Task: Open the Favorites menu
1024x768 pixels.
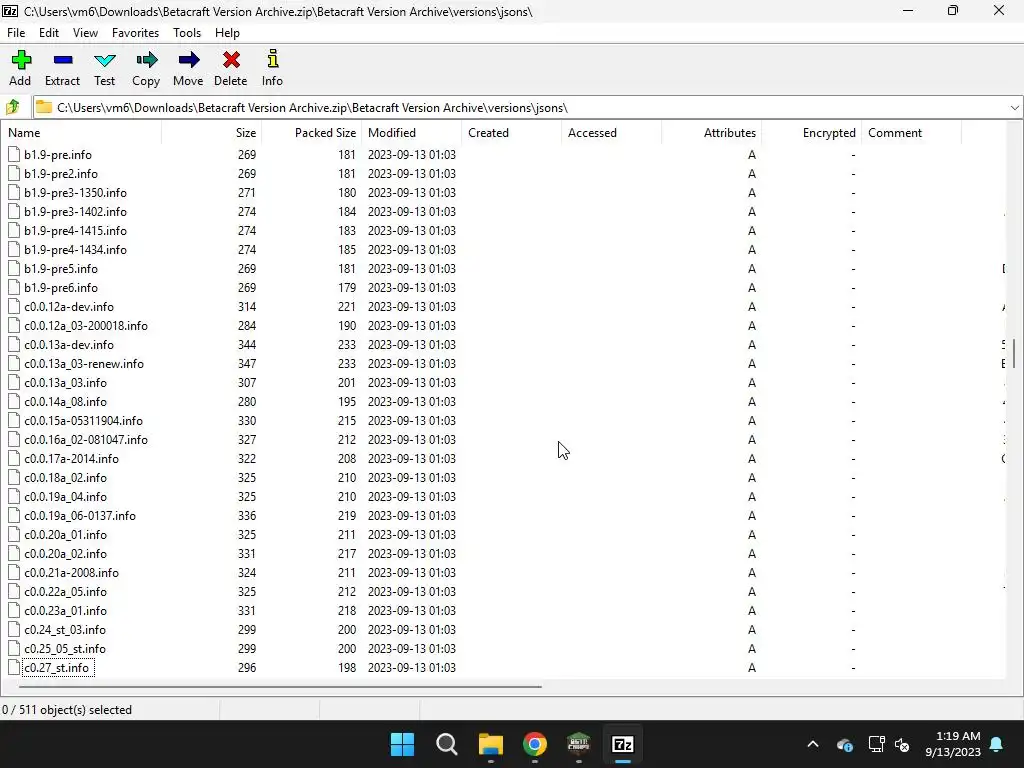Action: pyautogui.click(x=135, y=33)
